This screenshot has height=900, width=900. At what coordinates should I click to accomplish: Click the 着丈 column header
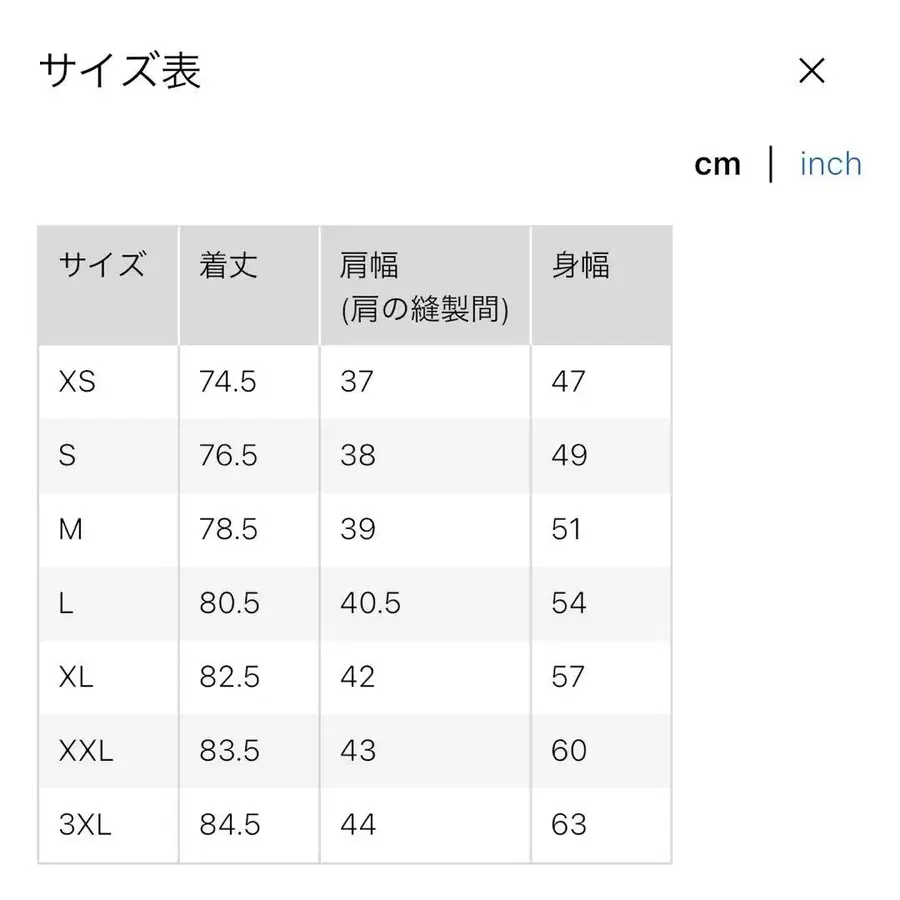click(230, 265)
